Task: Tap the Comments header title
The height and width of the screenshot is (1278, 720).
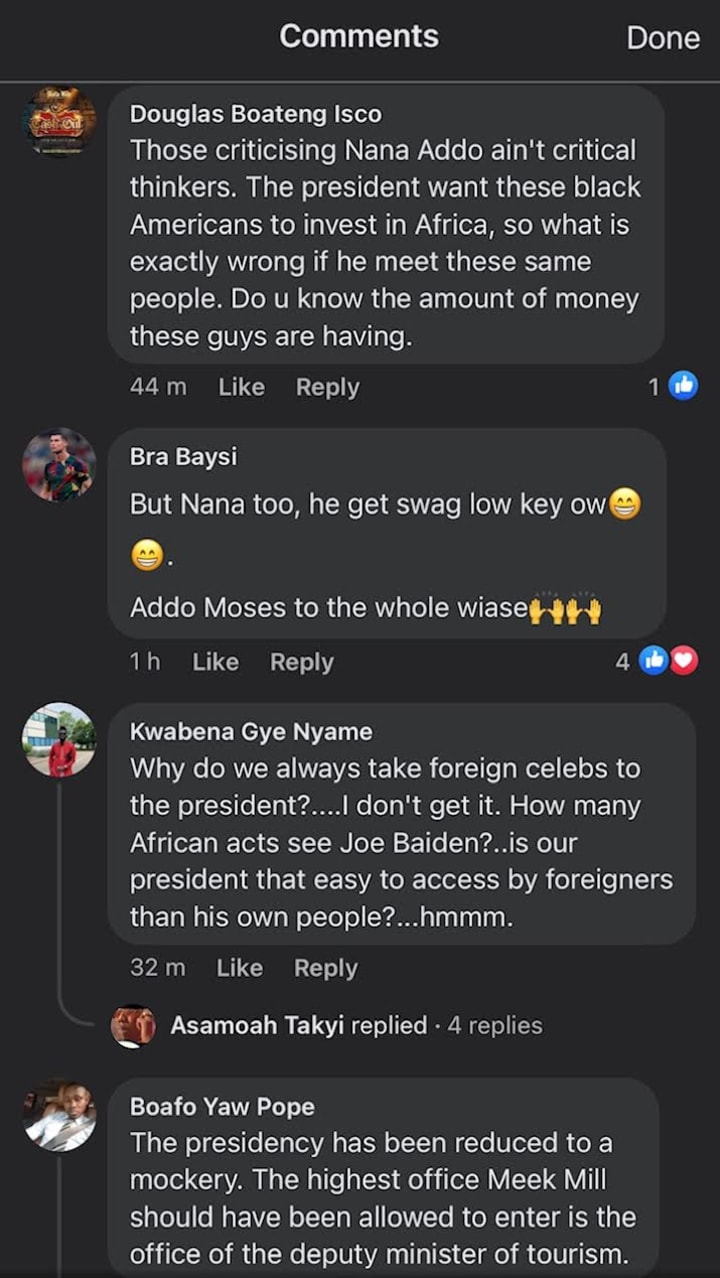Action: 359,37
